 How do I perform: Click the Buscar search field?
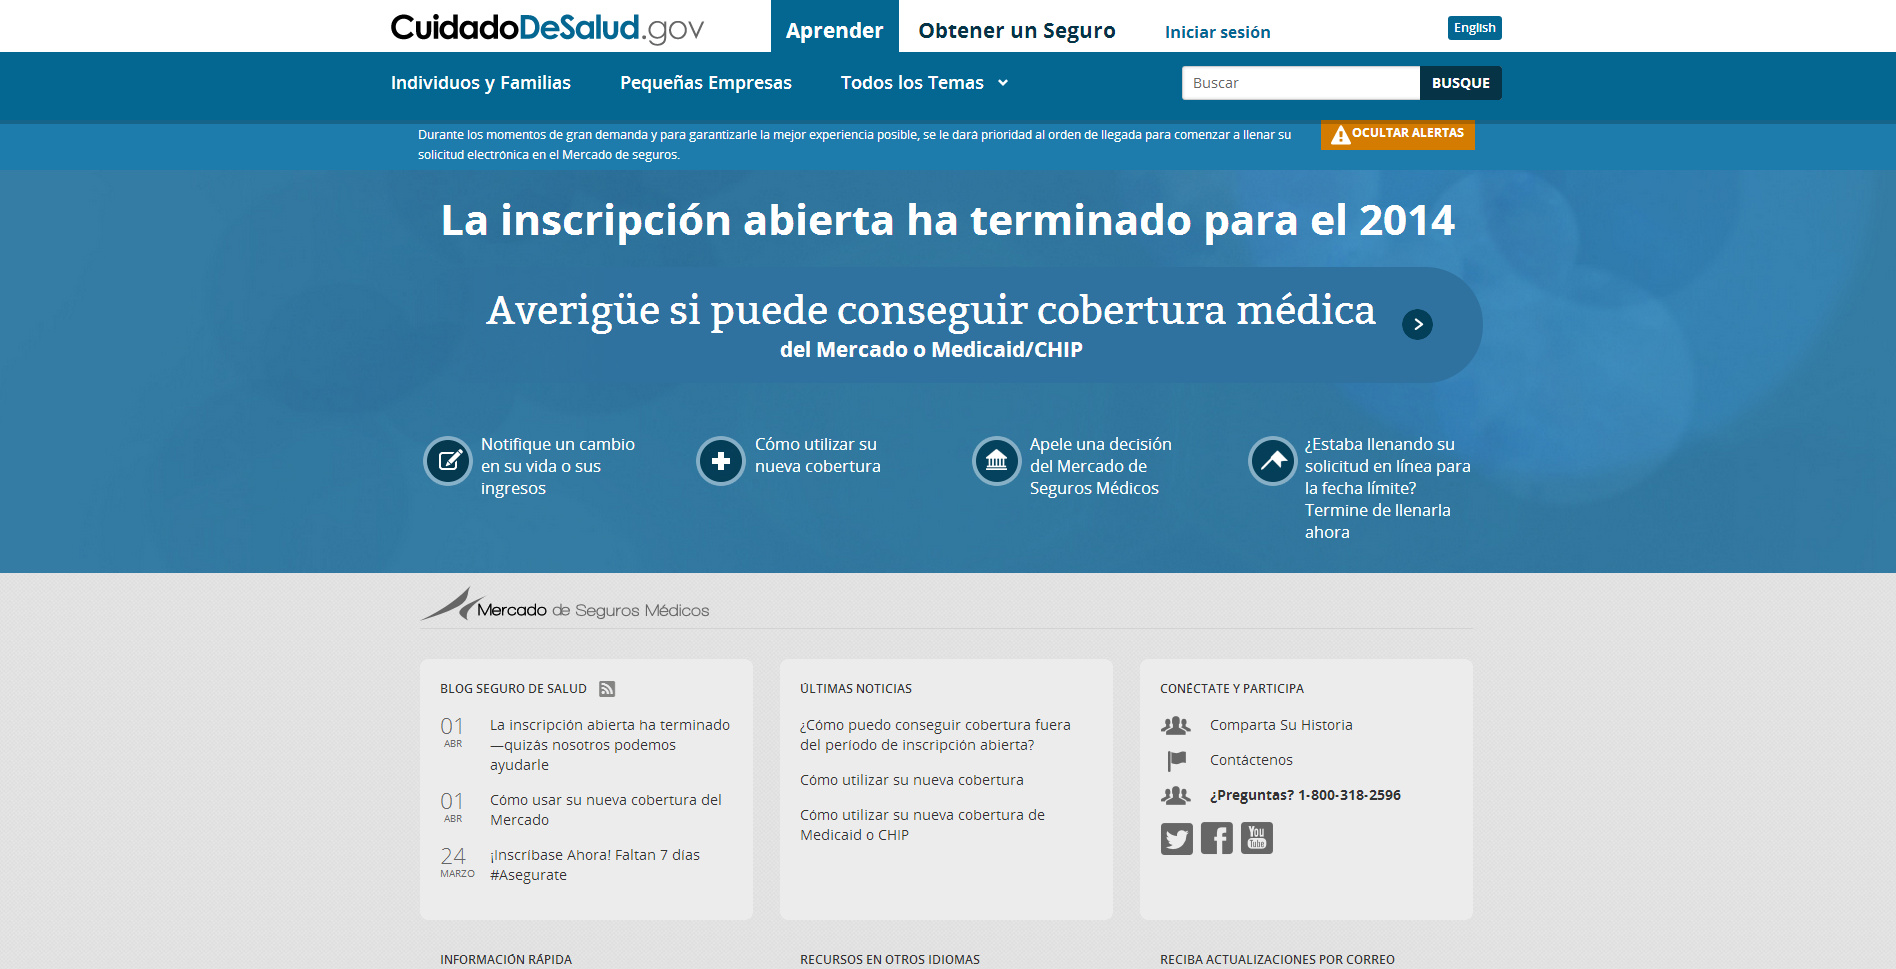1300,83
